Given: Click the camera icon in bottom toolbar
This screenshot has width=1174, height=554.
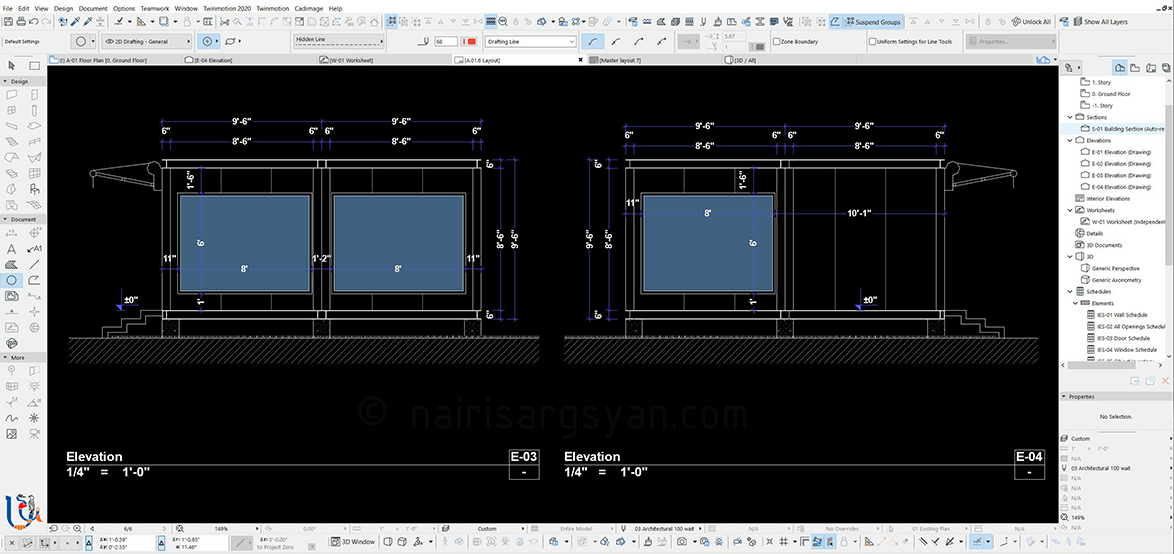Looking at the screenshot, I should coord(683,541).
